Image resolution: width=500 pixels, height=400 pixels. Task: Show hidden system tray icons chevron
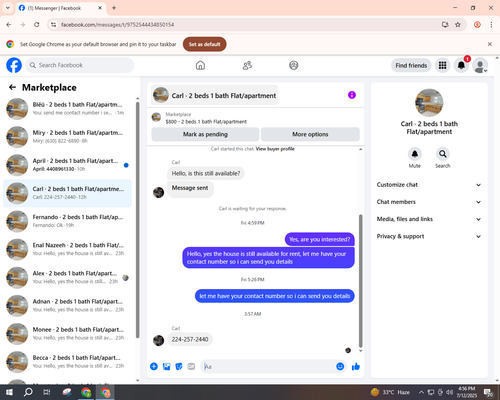[x=421, y=392]
